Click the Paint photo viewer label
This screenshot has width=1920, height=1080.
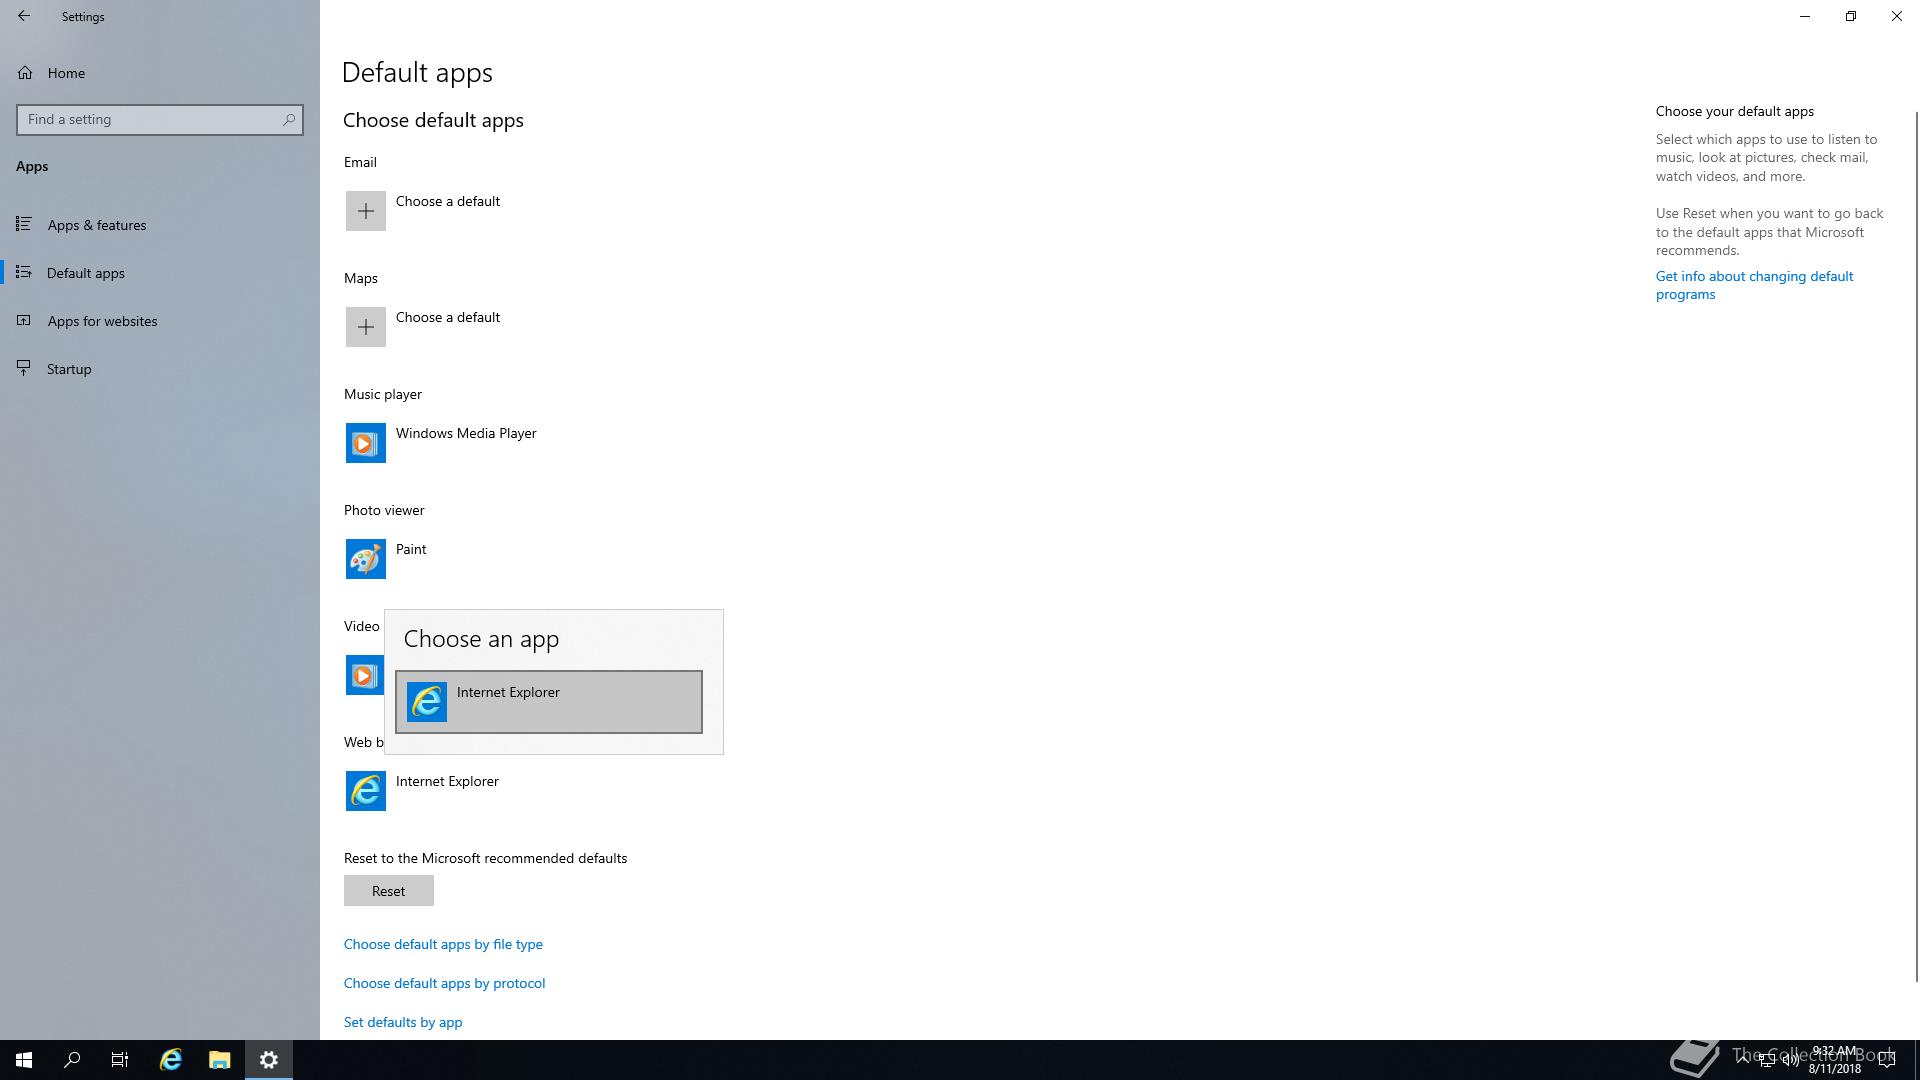(x=411, y=549)
